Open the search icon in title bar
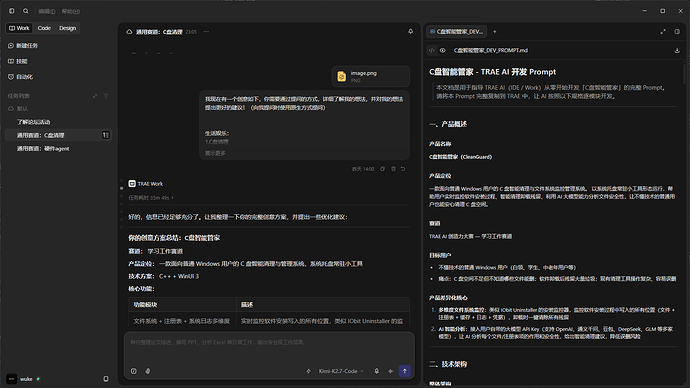 26,11
